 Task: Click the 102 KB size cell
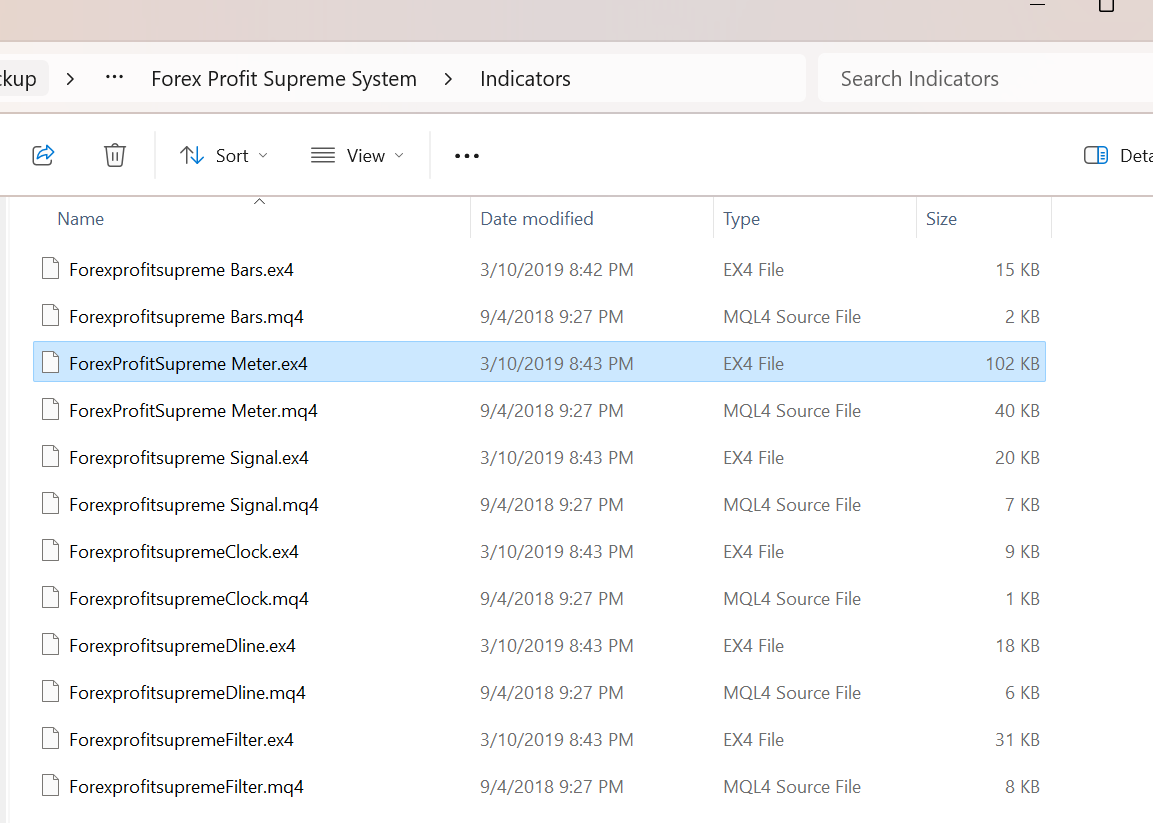[1013, 363]
